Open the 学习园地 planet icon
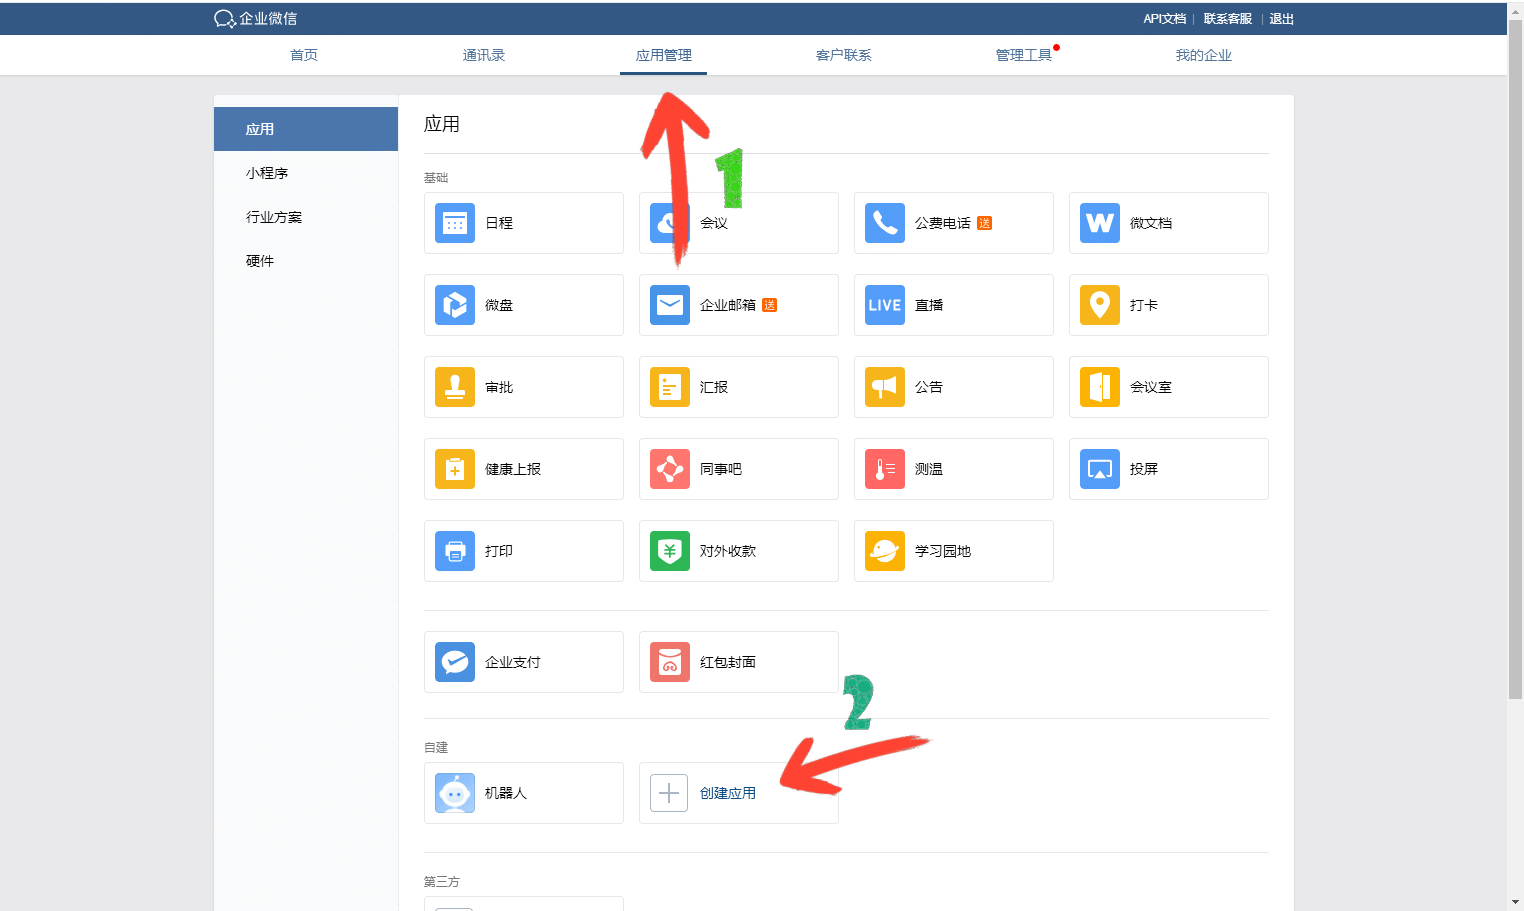Image resolution: width=1524 pixels, height=911 pixels. [x=885, y=551]
